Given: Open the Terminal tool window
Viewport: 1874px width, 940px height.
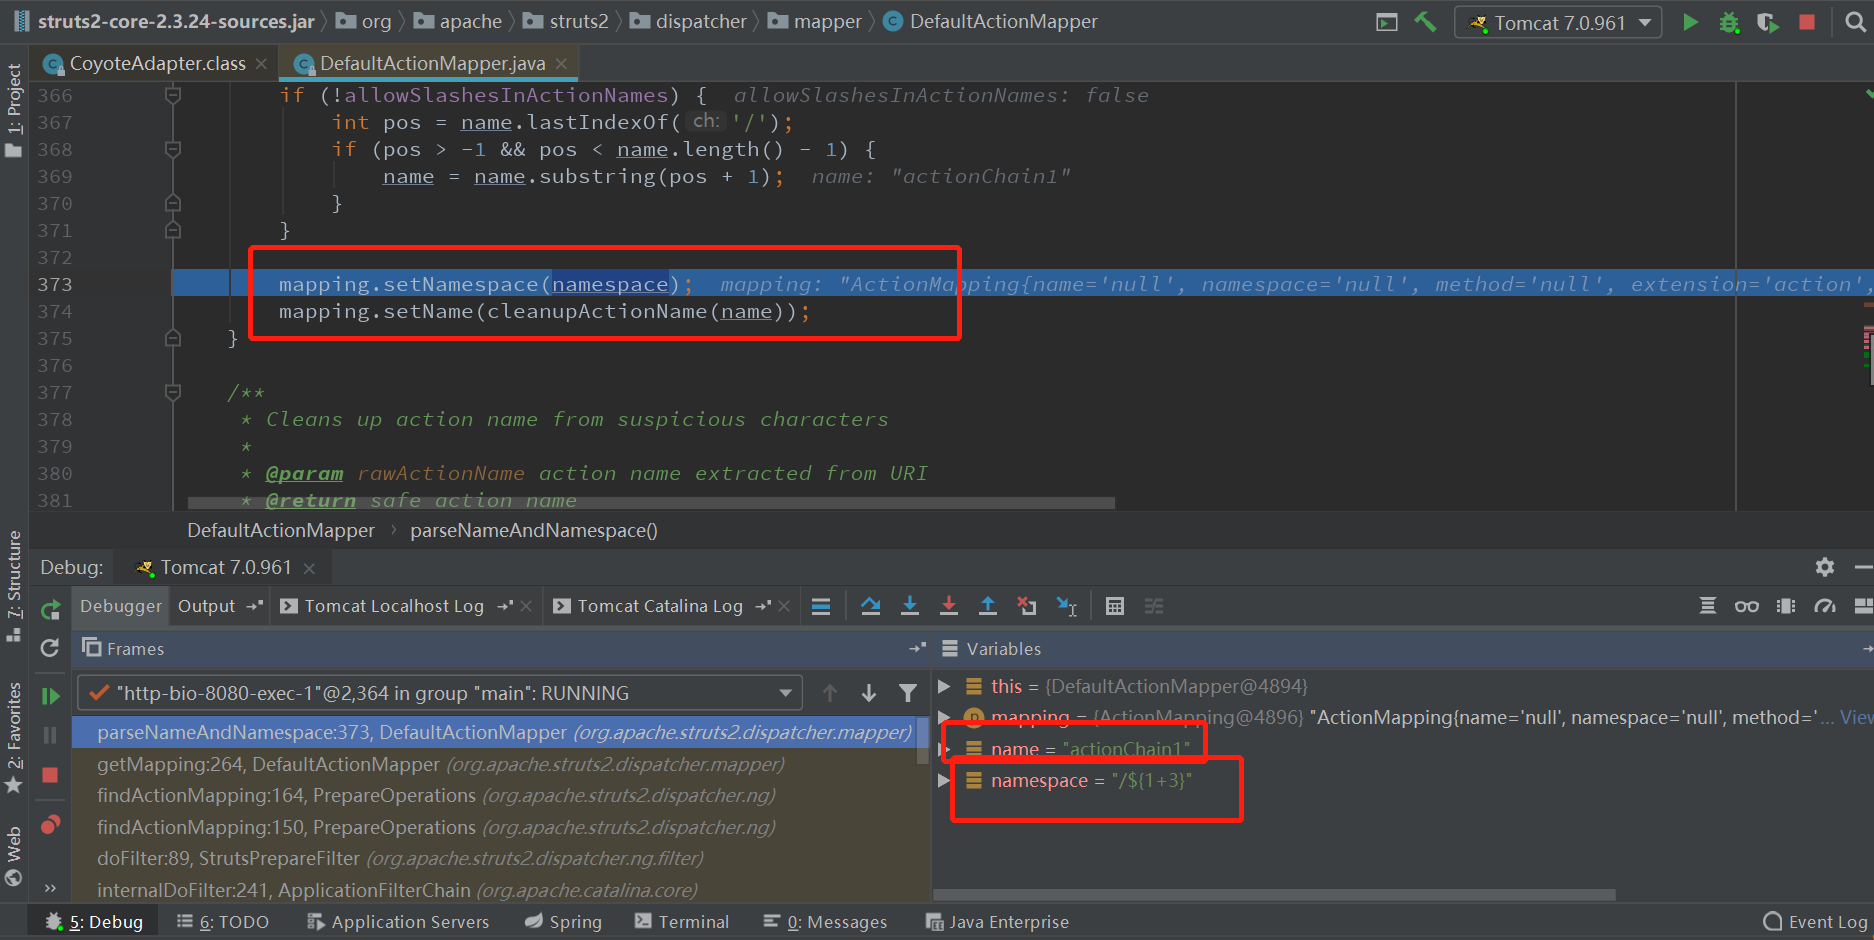Looking at the screenshot, I should (x=682, y=921).
